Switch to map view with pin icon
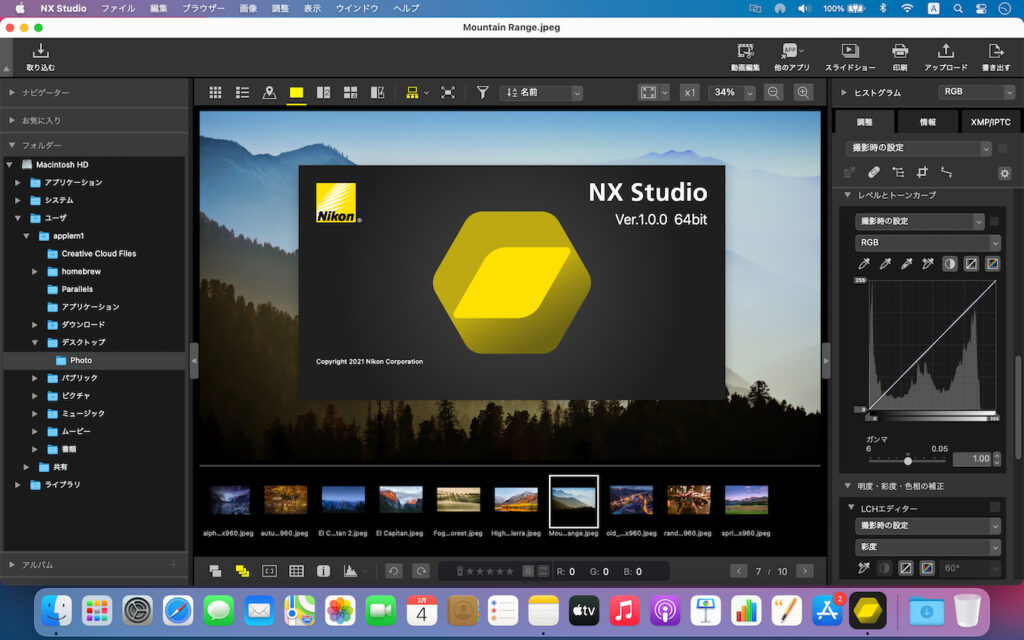This screenshot has height=640, width=1024. (269, 92)
